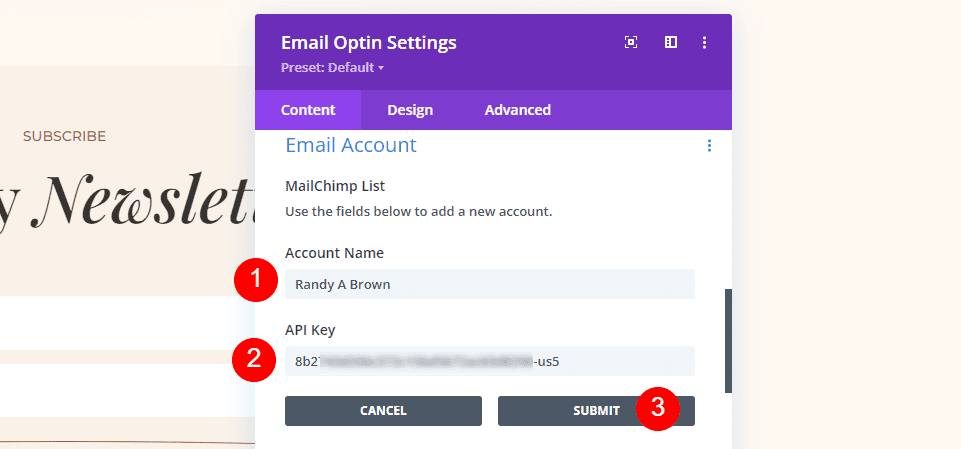Open the Preset: Default dropdown
Screen dimensions: 961x449
pyautogui.click(x=333, y=68)
